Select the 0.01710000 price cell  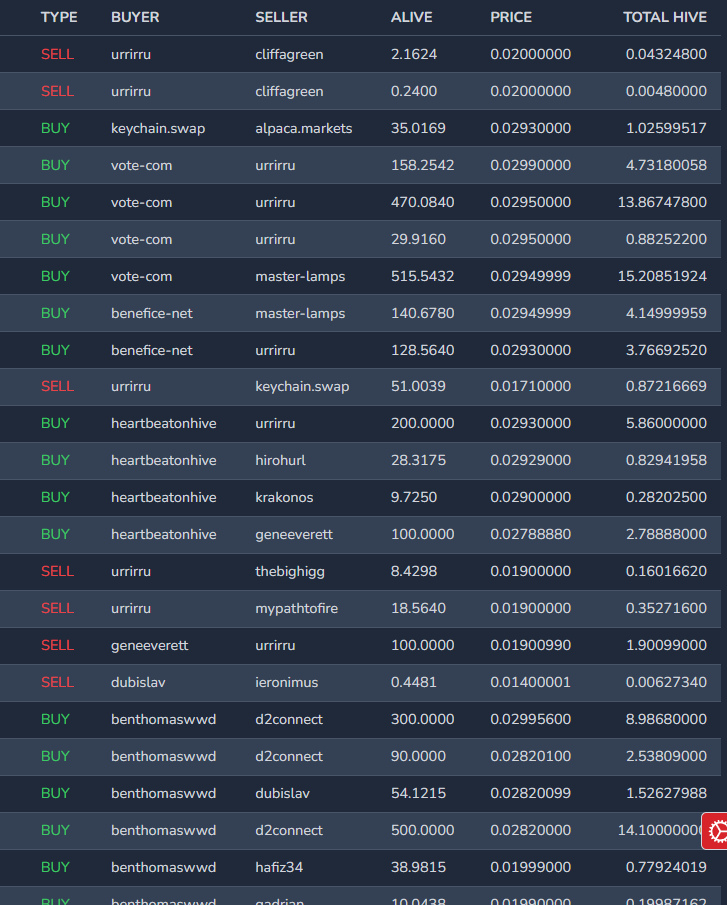(530, 386)
